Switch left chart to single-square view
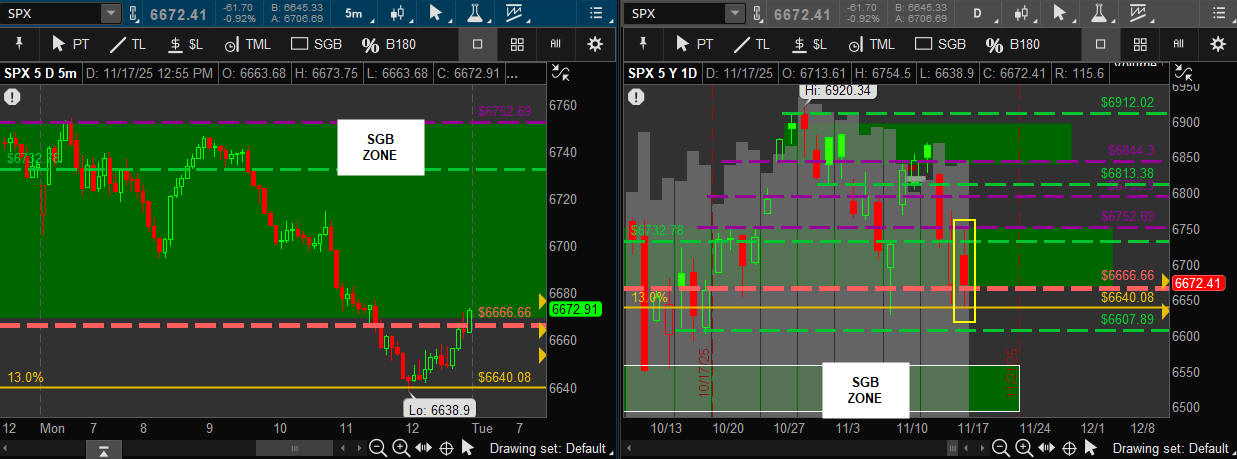The image size is (1237, 459). 478,44
